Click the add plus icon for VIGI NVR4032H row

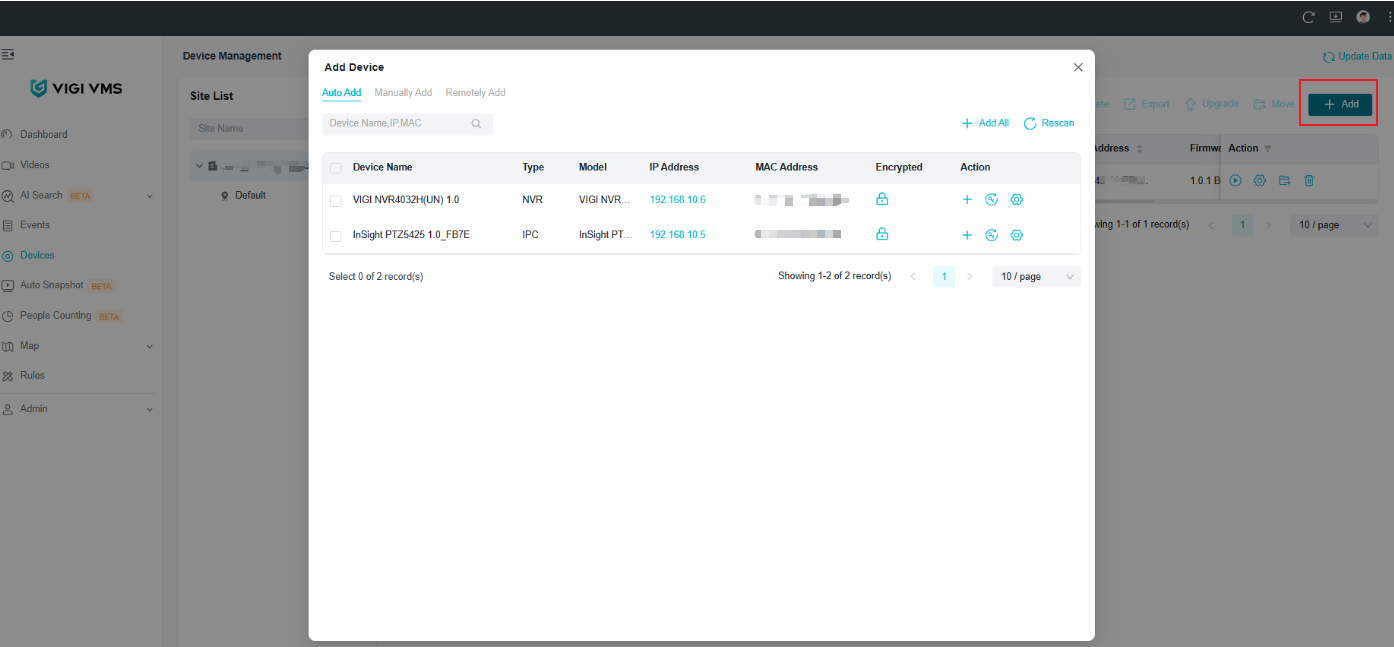tap(967, 200)
